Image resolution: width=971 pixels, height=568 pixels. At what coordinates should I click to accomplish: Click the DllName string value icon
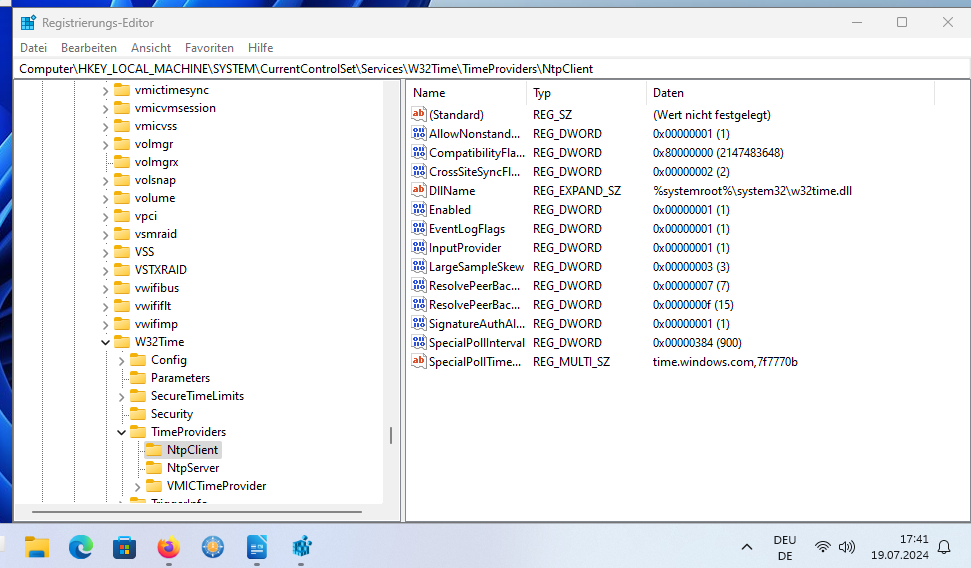click(419, 190)
